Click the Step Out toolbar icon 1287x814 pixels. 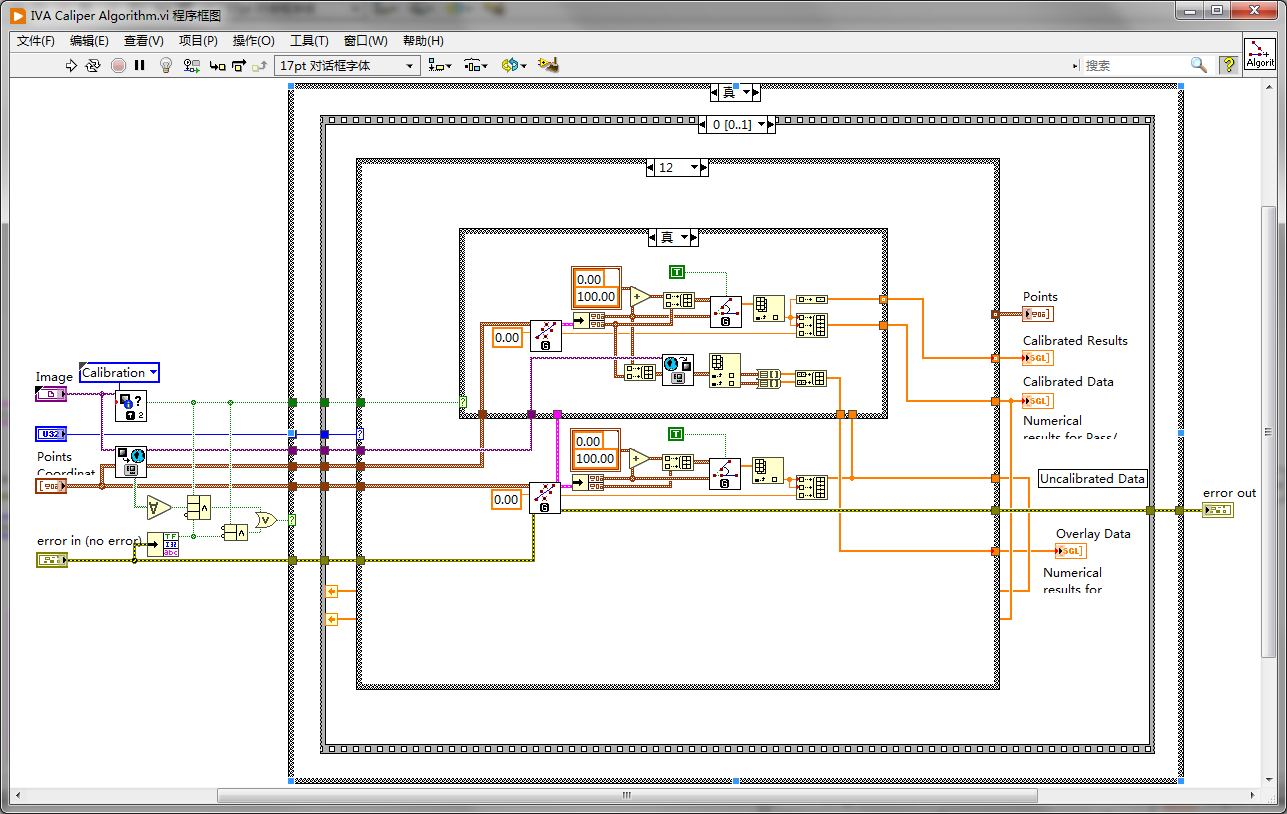pyautogui.click(x=260, y=65)
